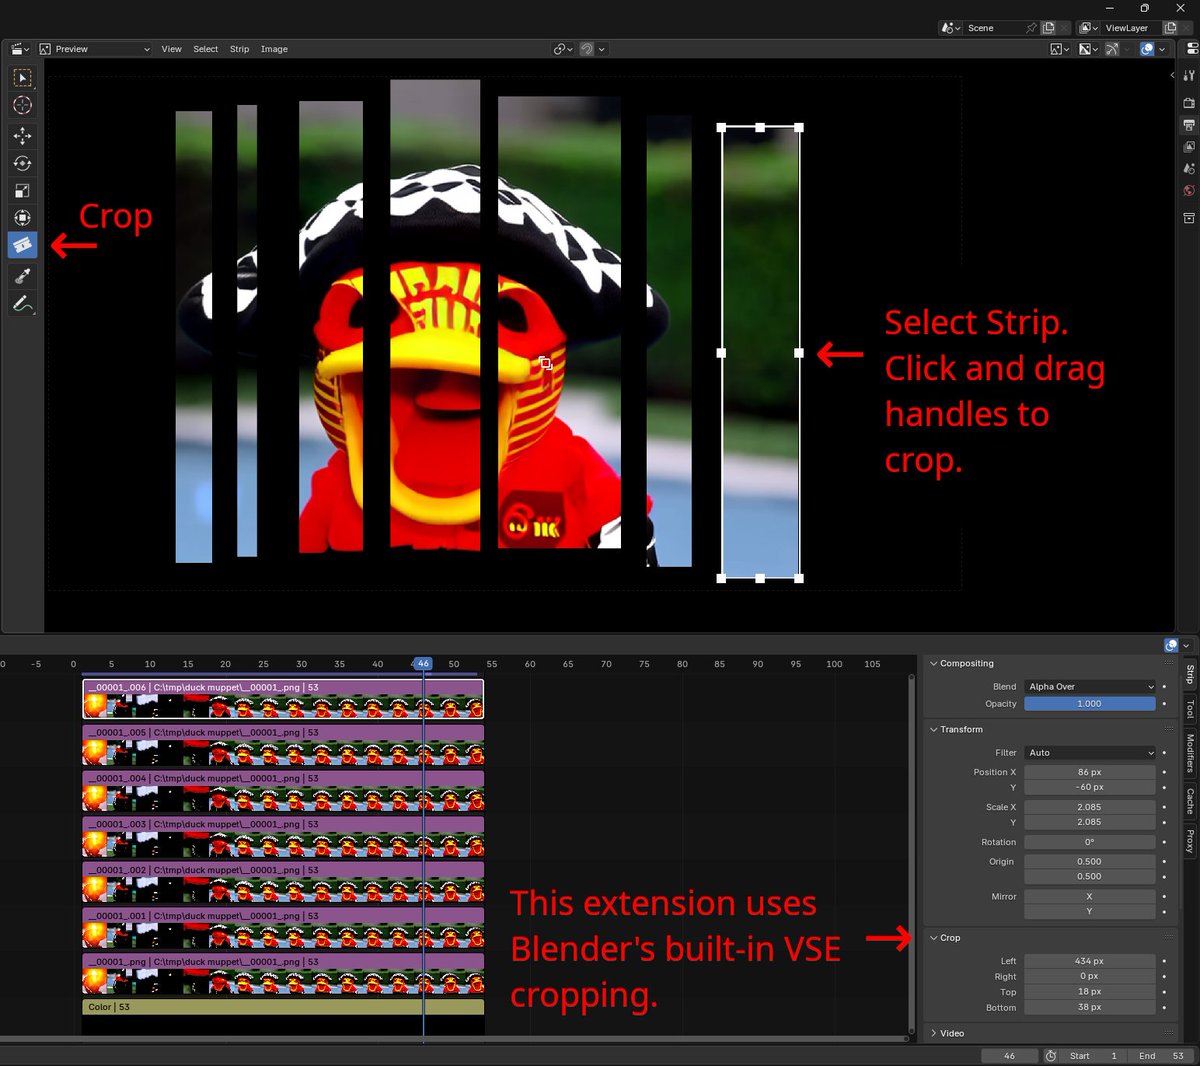
Task: Open the preview channels display dropdown
Action: [1088, 49]
